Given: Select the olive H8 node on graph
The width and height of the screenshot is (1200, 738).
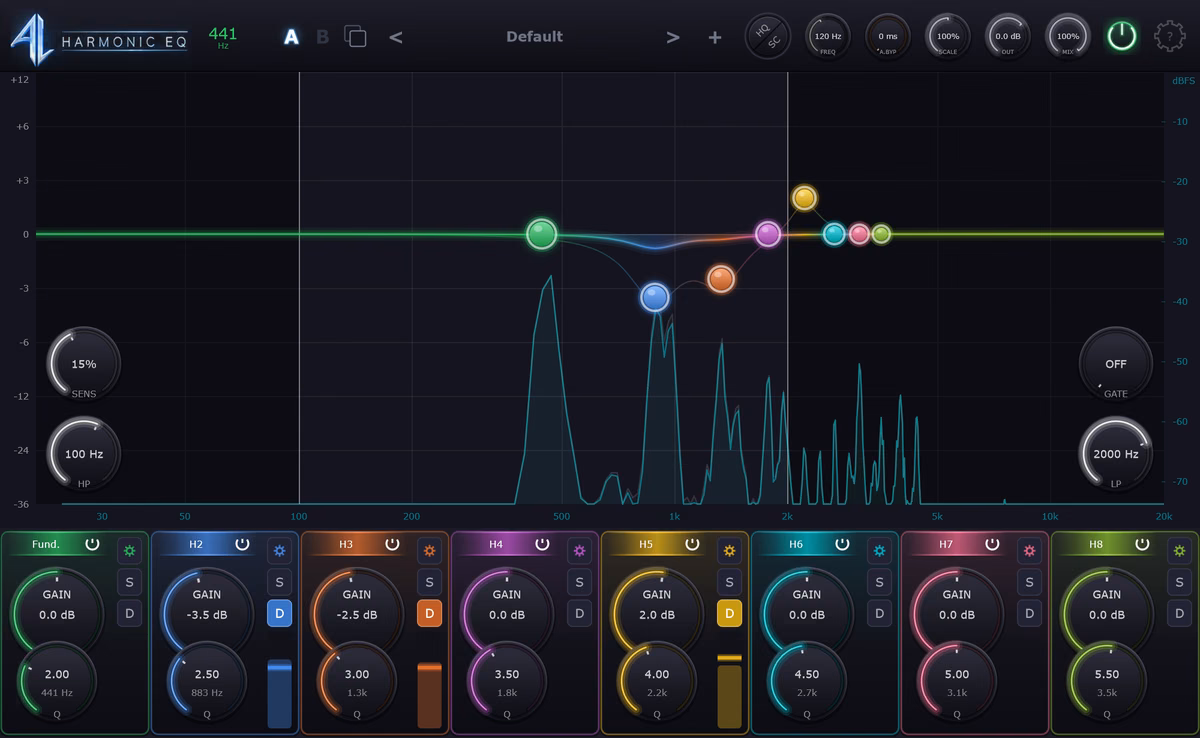Looking at the screenshot, I should (x=881, y=234).
